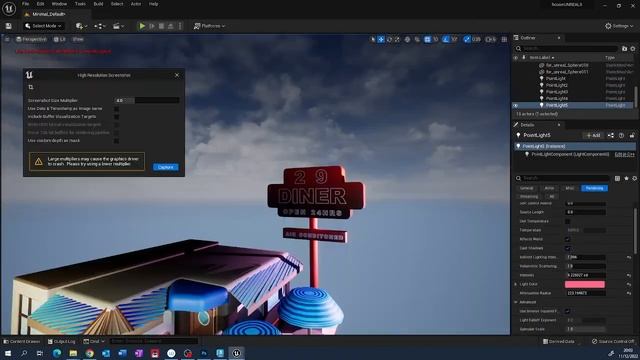Open the Cinematics clapperboard dropdown
This screenshot has width=640, height=360.
click(118, 26)
